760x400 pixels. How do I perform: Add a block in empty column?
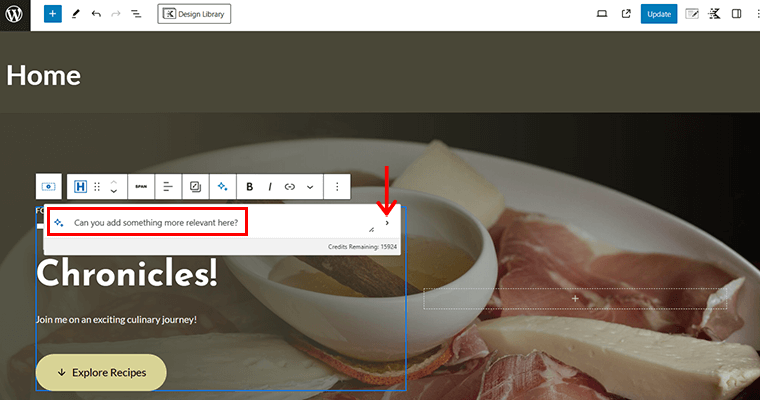point(575,299)
